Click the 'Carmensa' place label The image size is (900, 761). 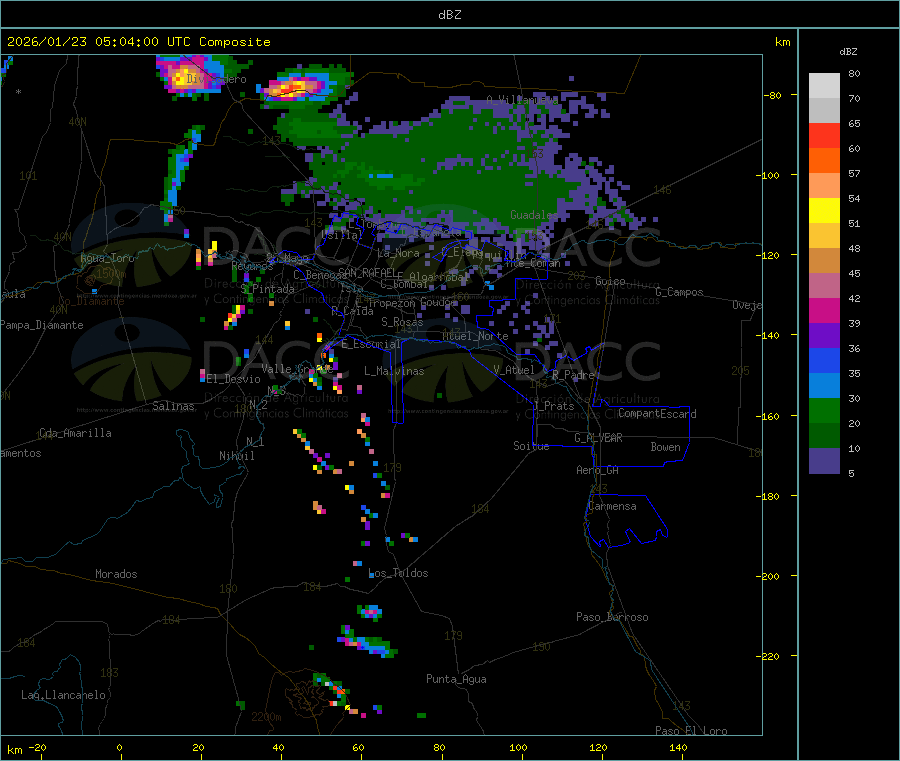(x=612, y=506)
